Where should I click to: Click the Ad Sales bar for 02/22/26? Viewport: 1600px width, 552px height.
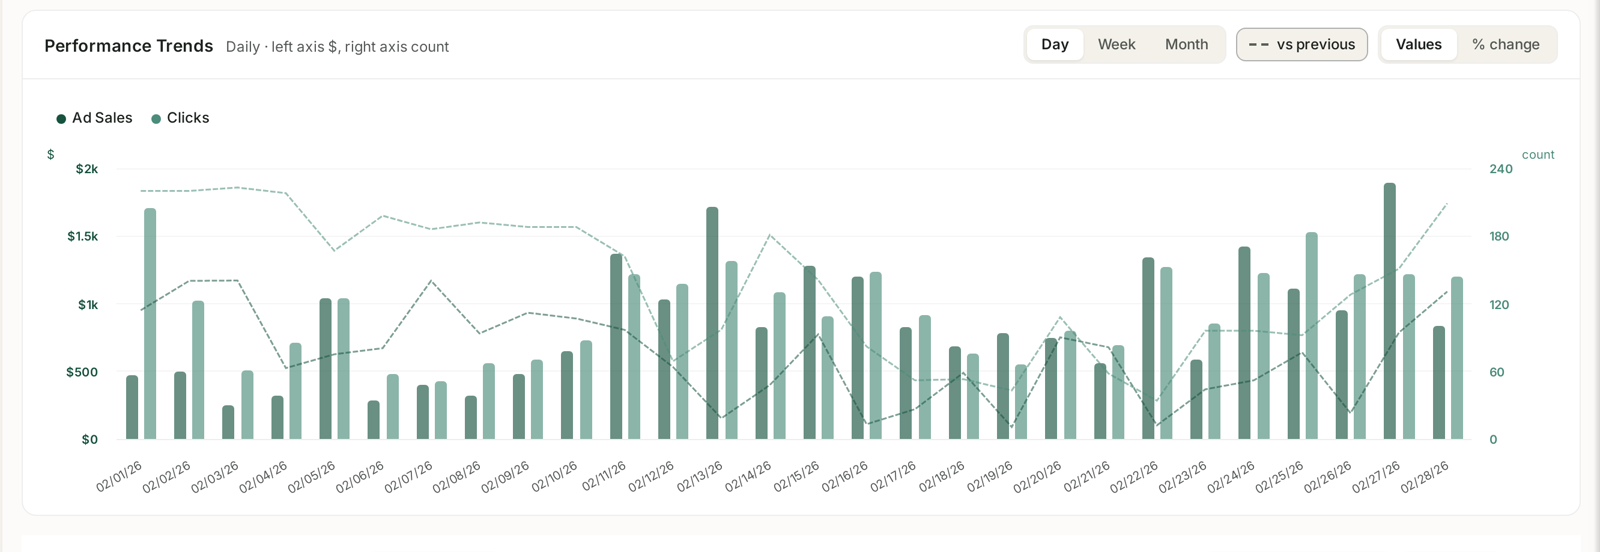point(1148,348)
